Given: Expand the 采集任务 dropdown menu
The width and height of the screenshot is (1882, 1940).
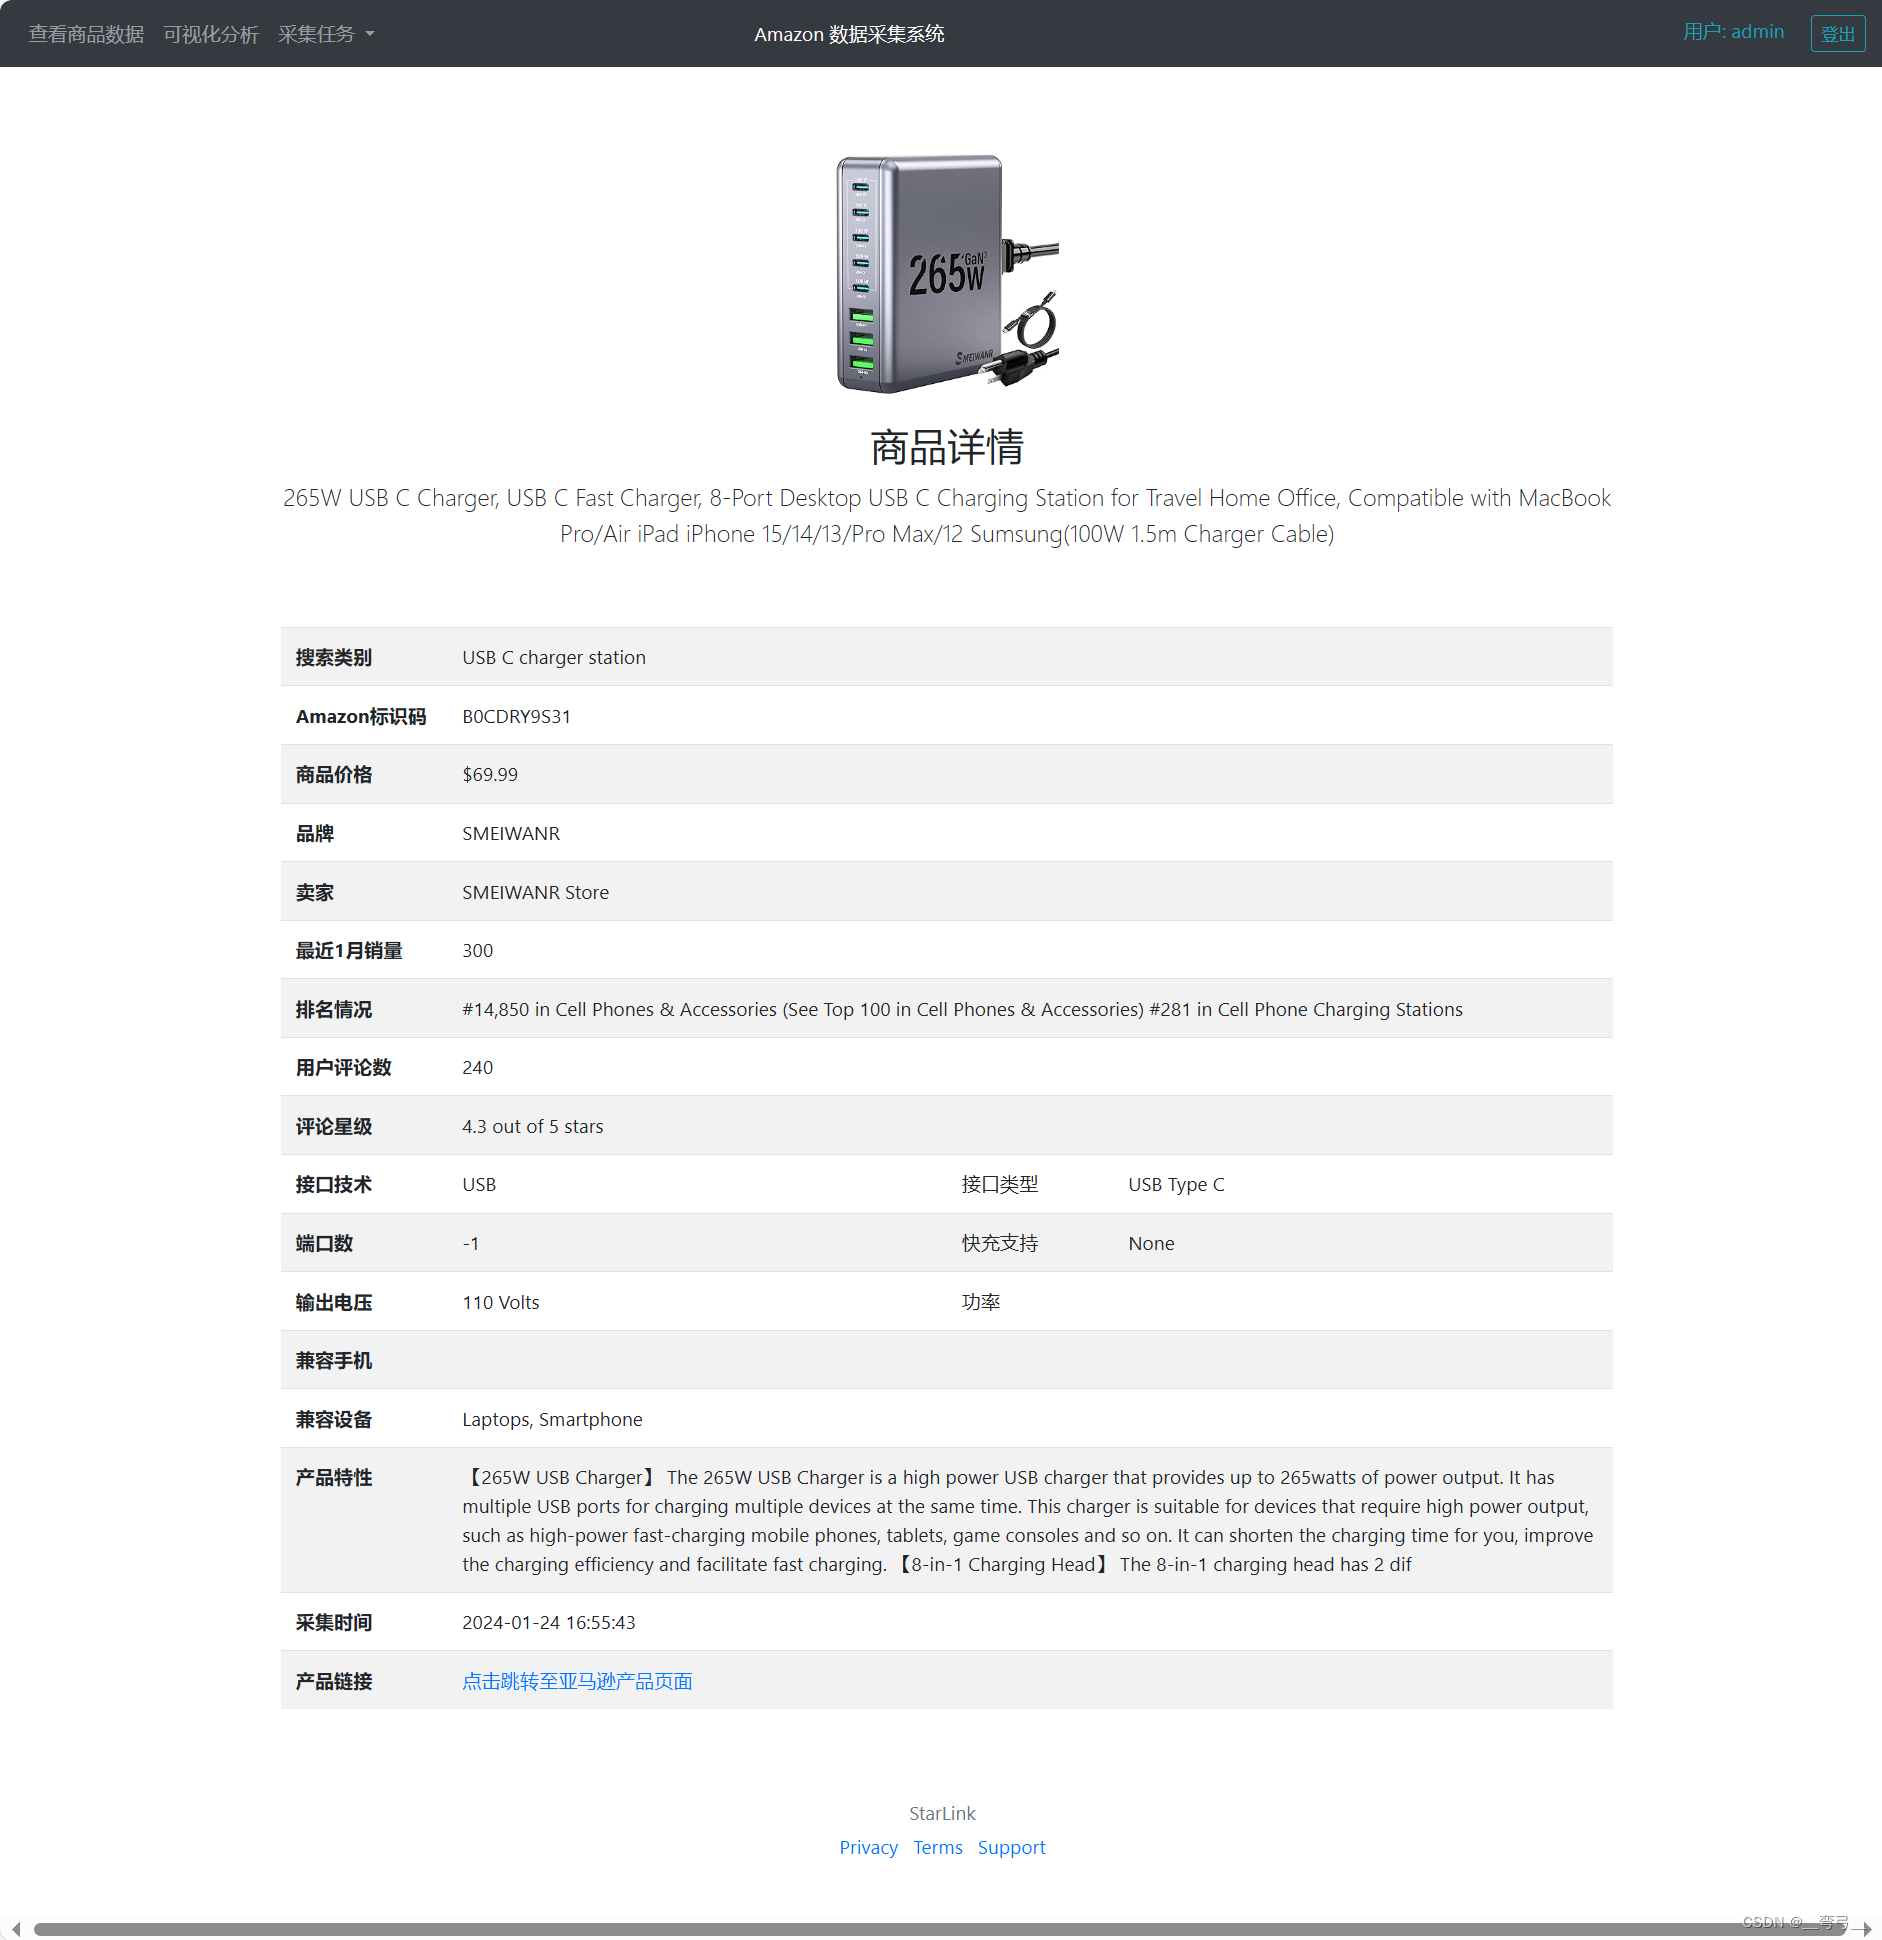Looking at the screenshot, I should (326, 34).
